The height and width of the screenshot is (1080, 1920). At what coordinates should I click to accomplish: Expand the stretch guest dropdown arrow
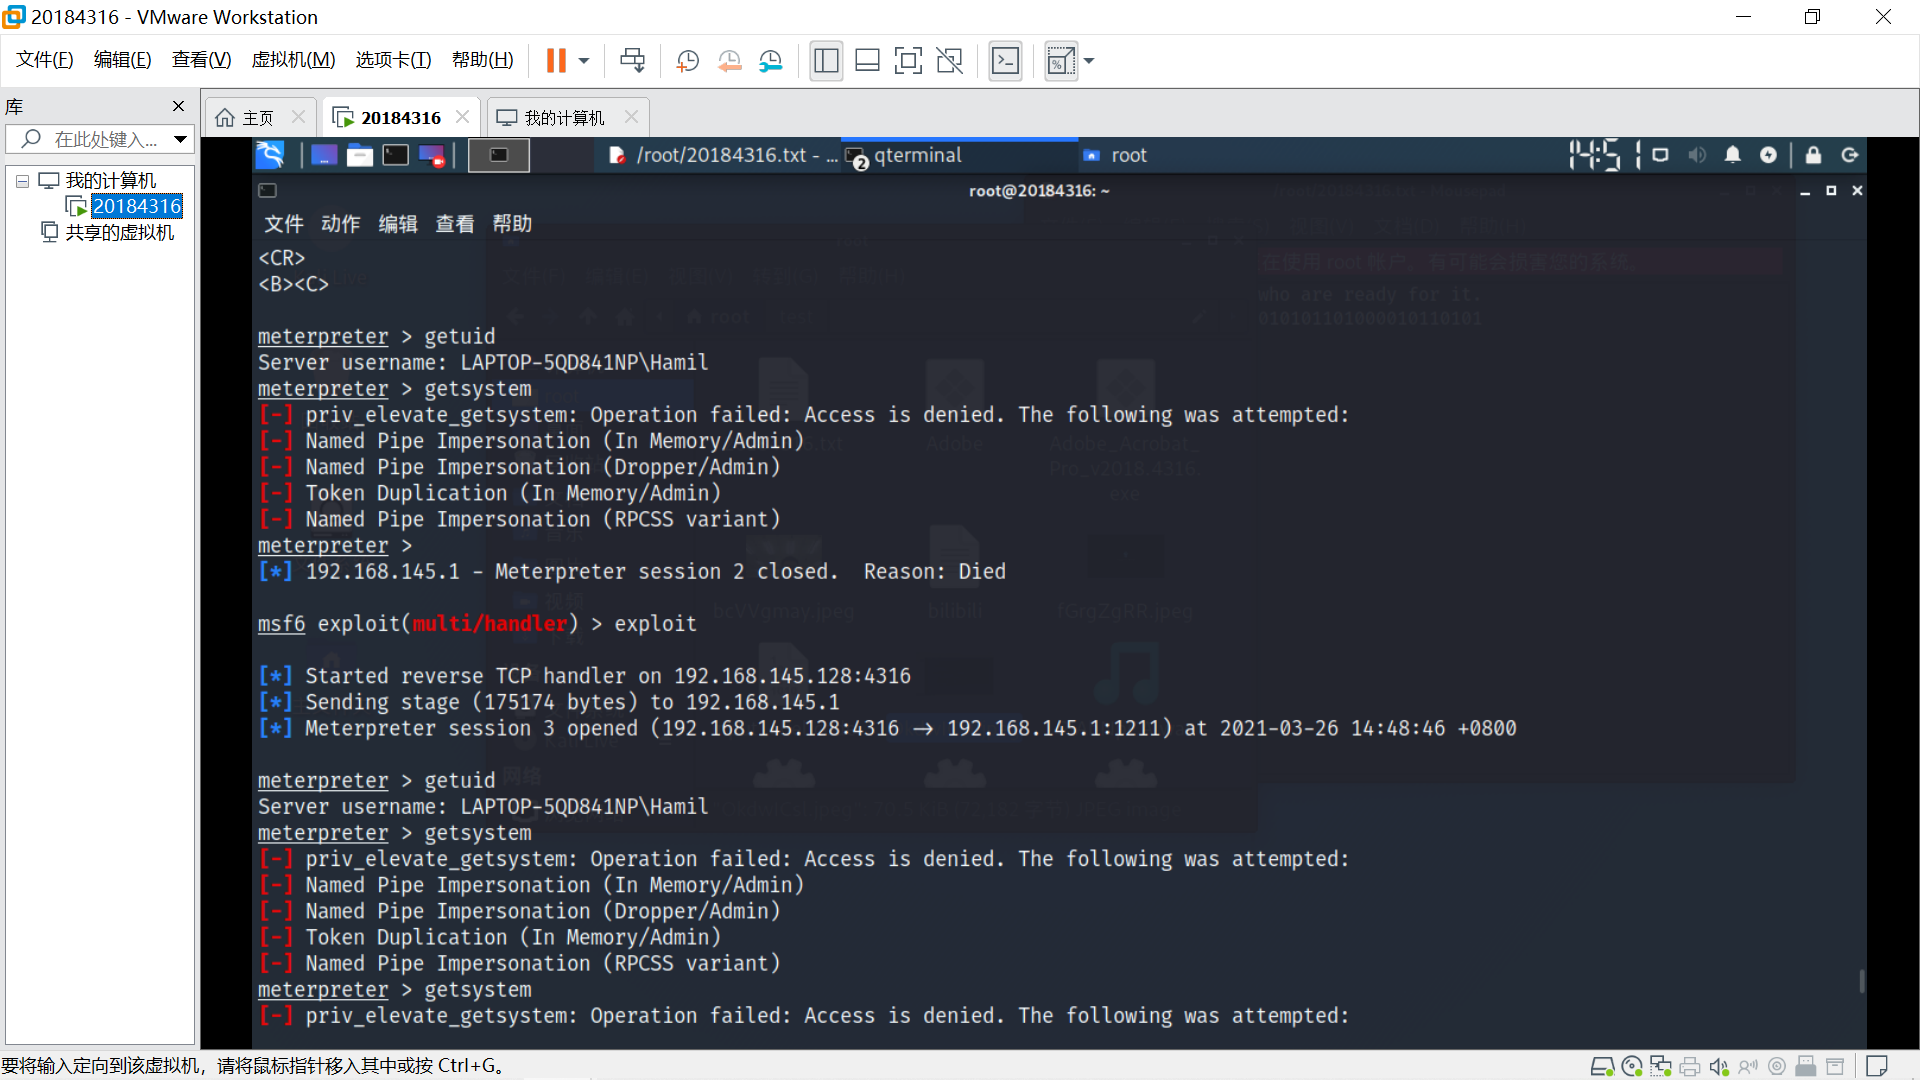pyautogui.click(x=1089, y=61)
